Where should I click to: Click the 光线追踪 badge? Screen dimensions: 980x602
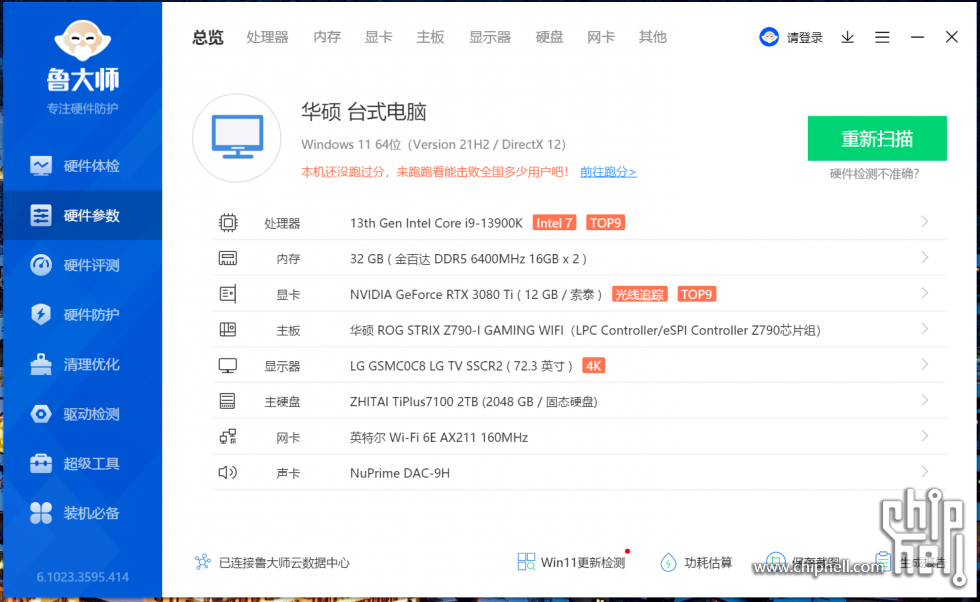[639, 294]
